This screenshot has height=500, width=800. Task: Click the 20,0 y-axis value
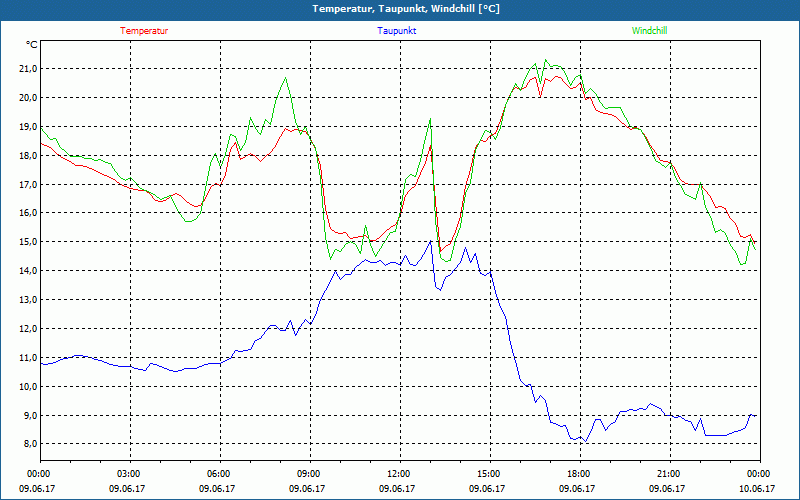coord(28,97)
